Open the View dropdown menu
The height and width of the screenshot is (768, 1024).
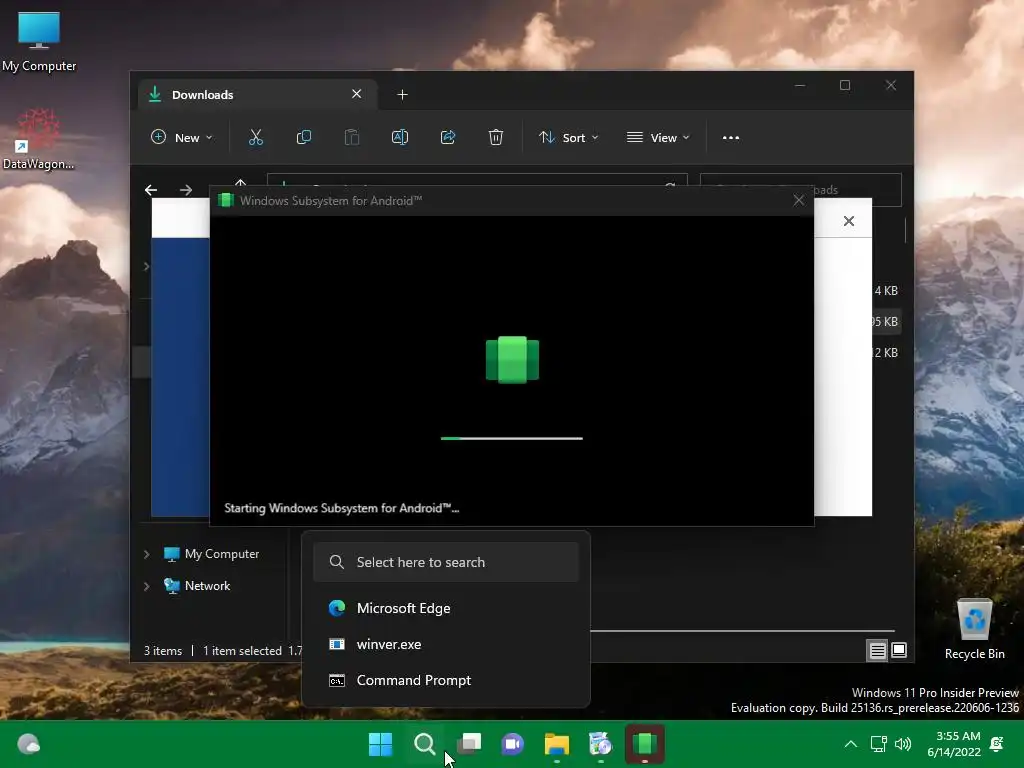(x=658, y=137)
